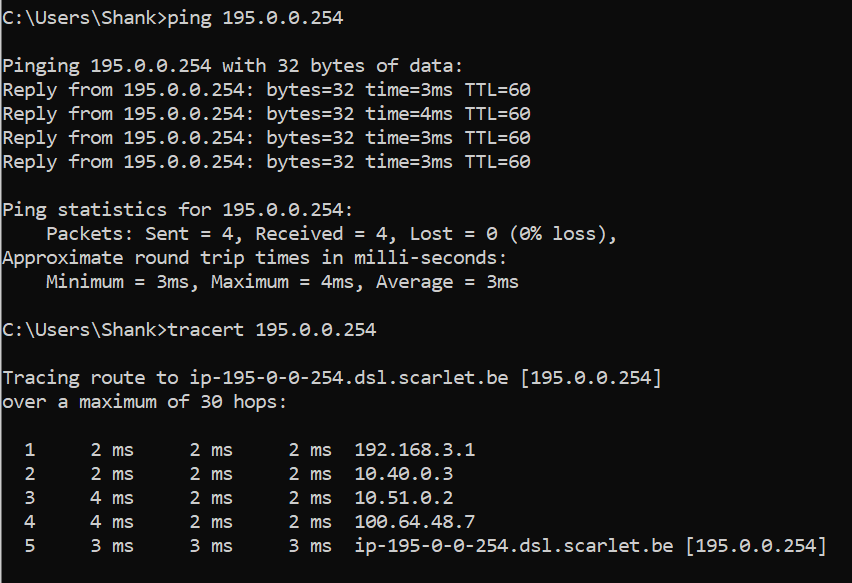
Task: Click the 'Average = 3ms' value
Action: click(447, 282)
